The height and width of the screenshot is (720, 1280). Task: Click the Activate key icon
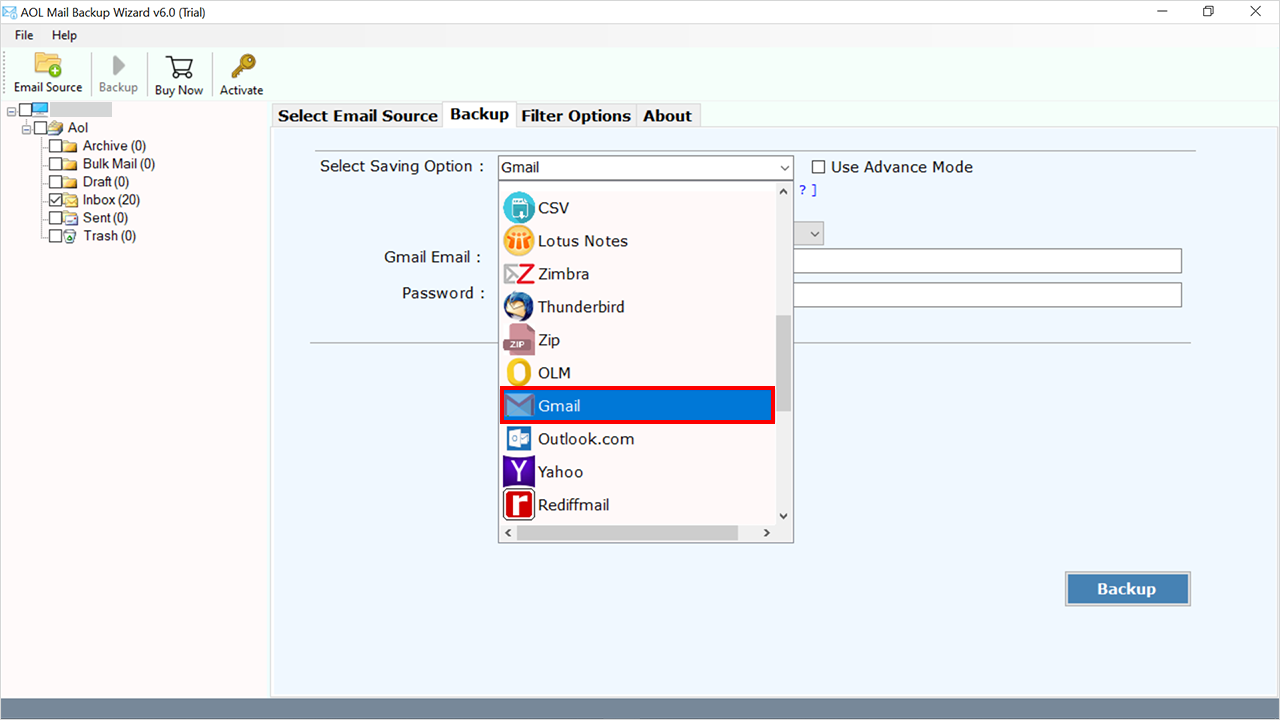tap(242, 66)
